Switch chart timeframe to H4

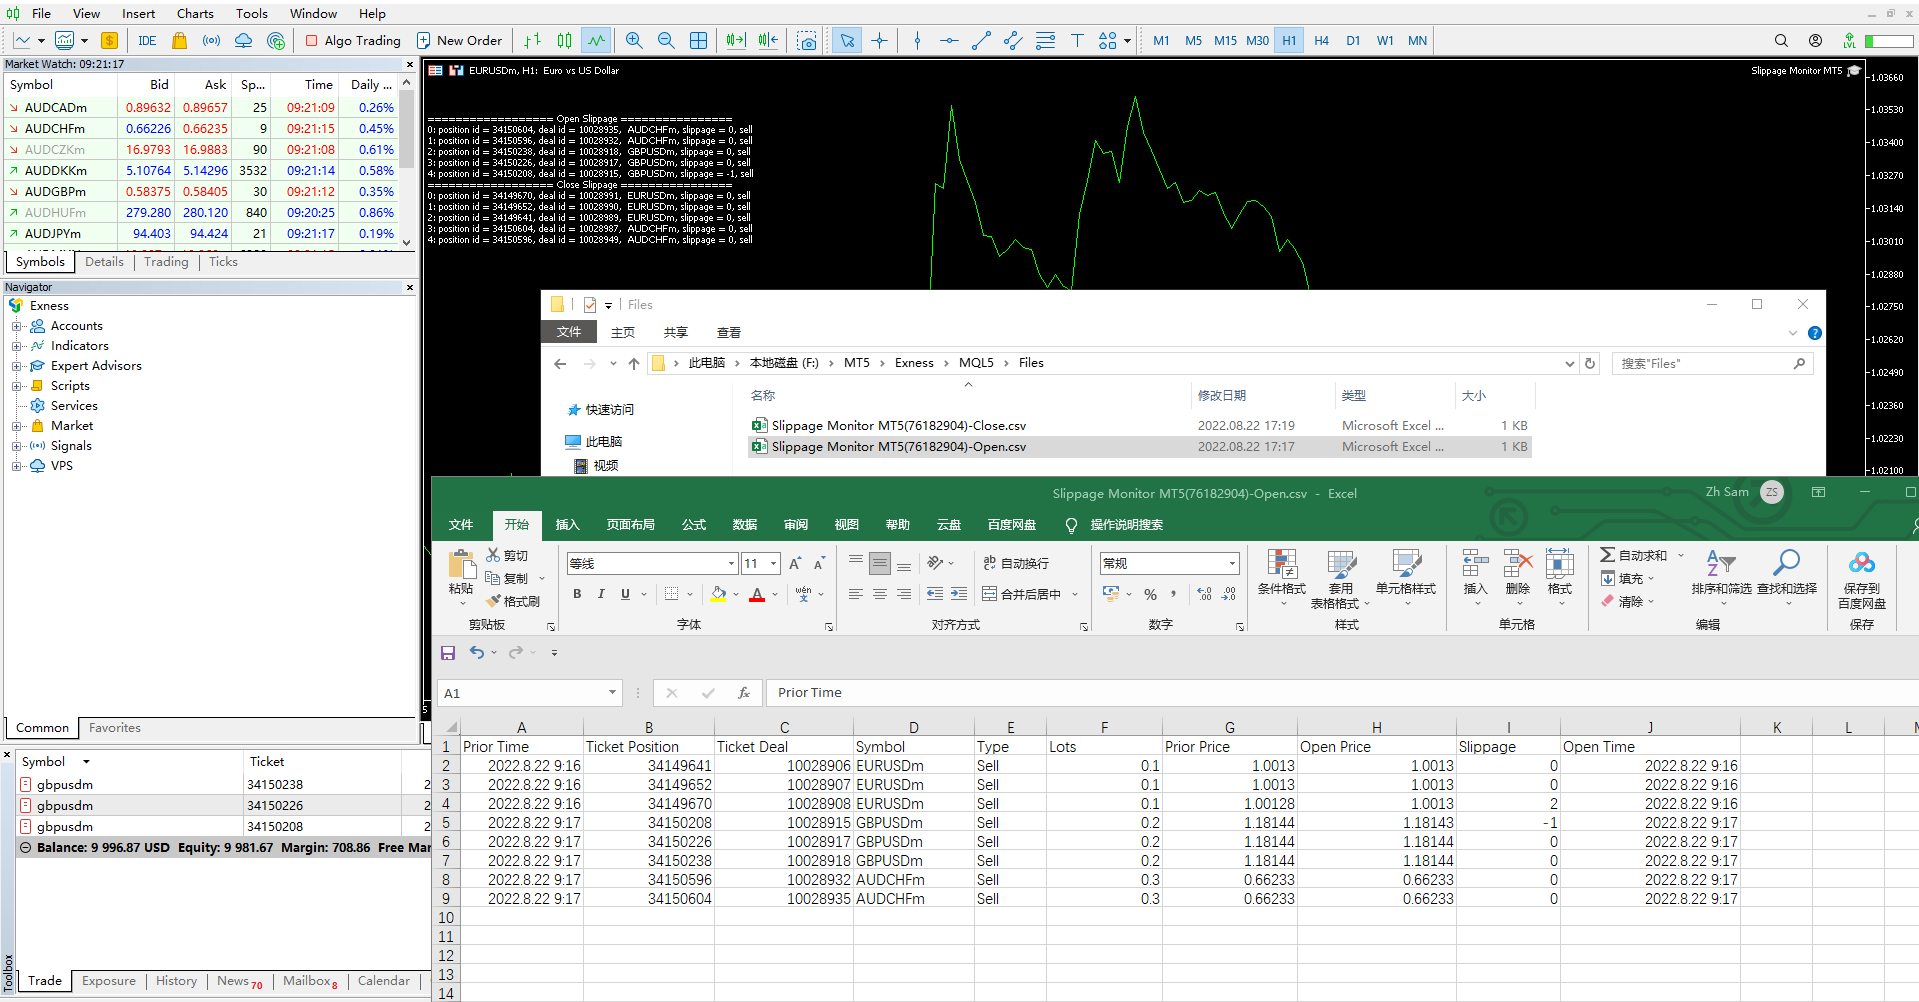click(1321, 41)
